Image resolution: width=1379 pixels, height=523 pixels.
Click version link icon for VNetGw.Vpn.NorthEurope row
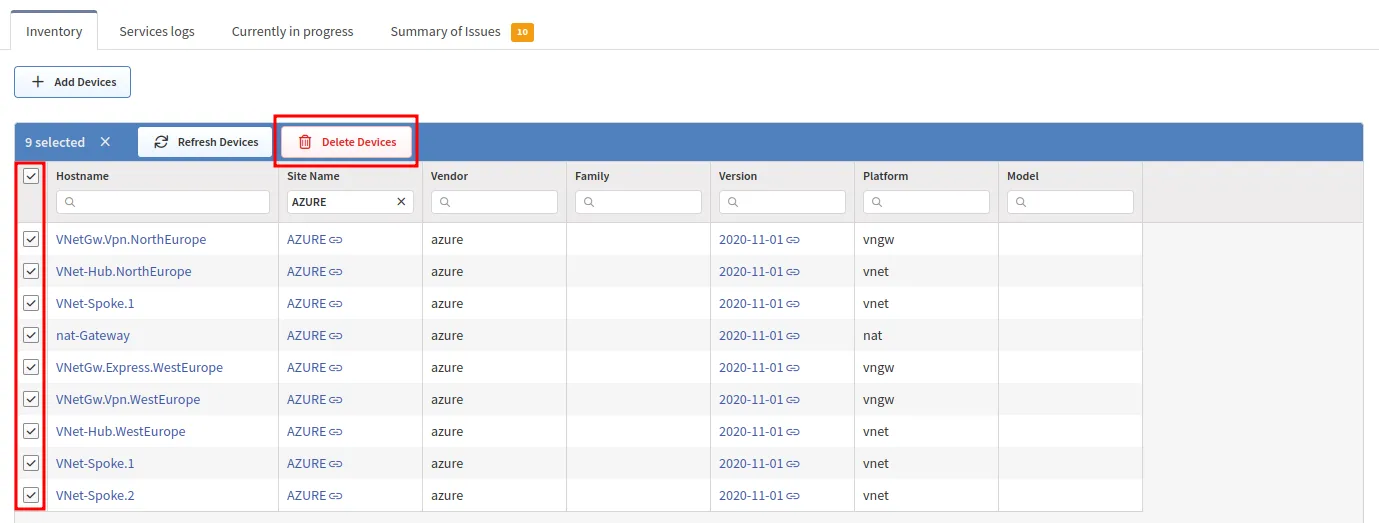[x=792, y=240]
